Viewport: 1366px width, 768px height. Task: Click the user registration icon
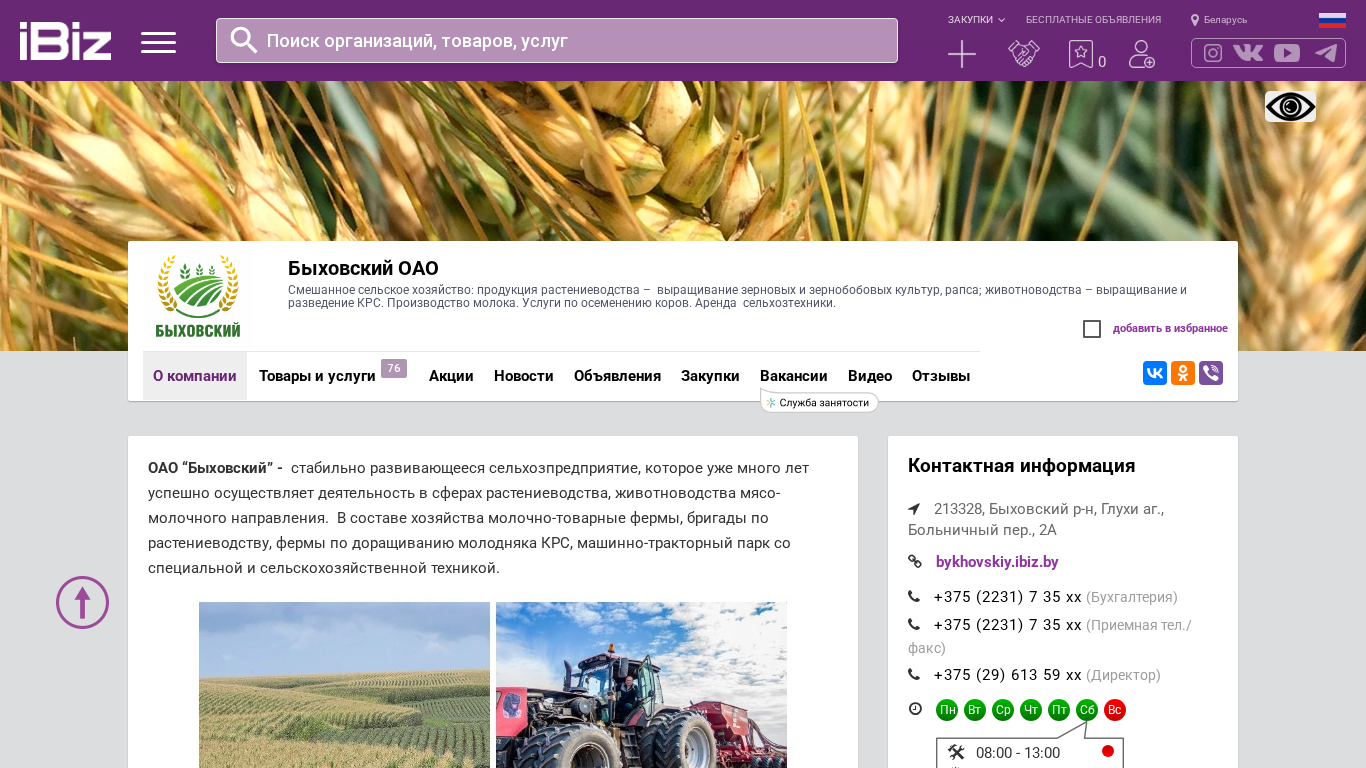pyautogui.click(x=1142, y=54)
